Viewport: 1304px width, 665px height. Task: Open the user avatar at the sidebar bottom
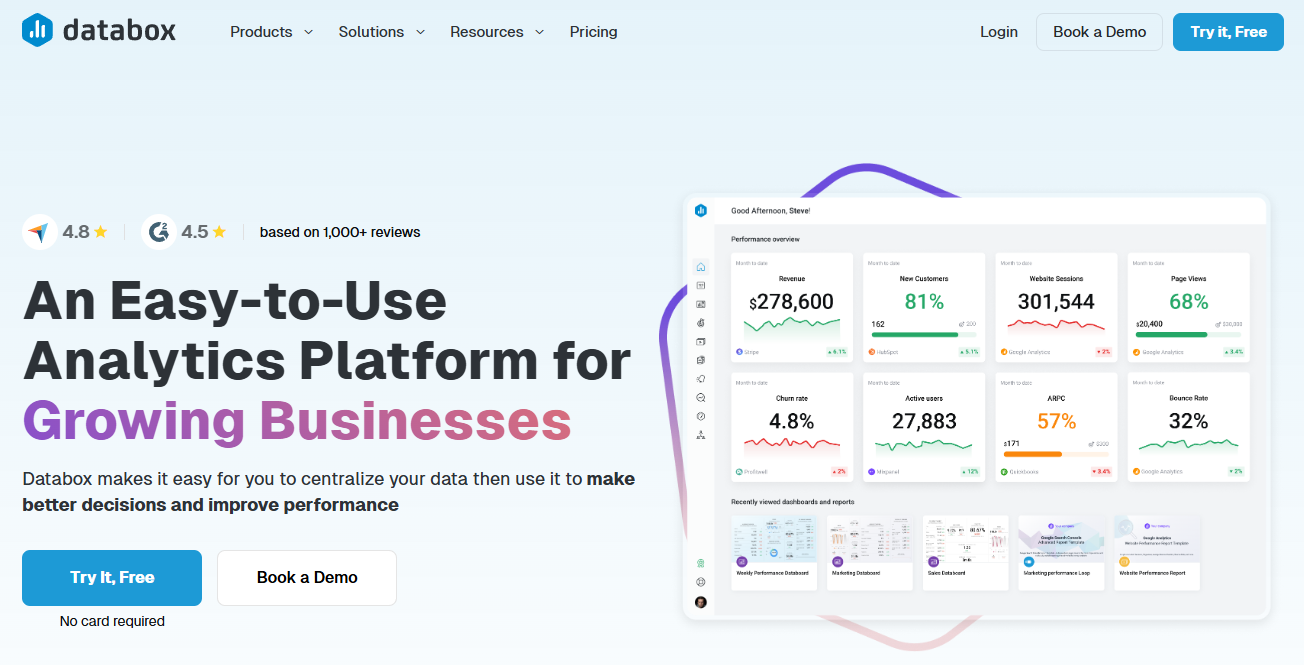pyautogui.click(x=701, y=602)
